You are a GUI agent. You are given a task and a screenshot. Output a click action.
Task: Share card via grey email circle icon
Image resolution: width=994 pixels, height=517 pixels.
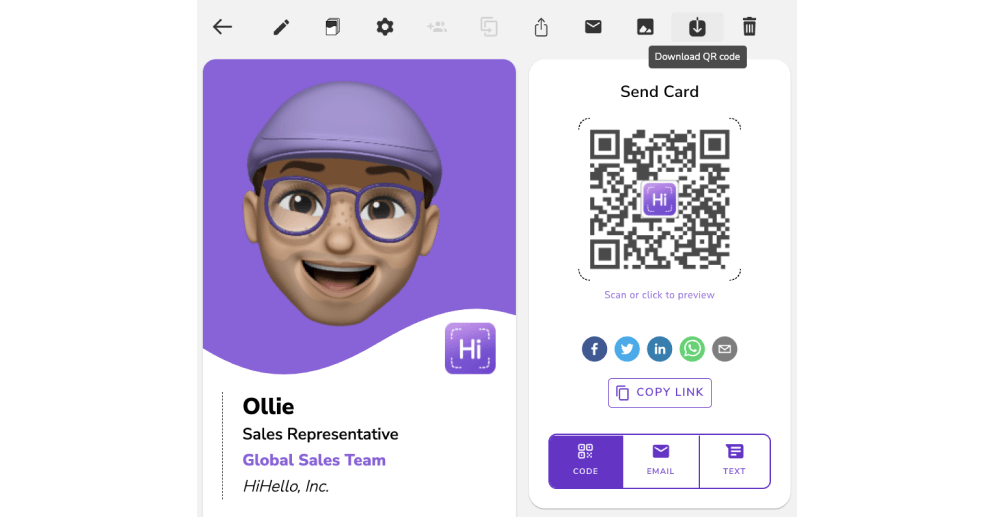pos(725,349)
